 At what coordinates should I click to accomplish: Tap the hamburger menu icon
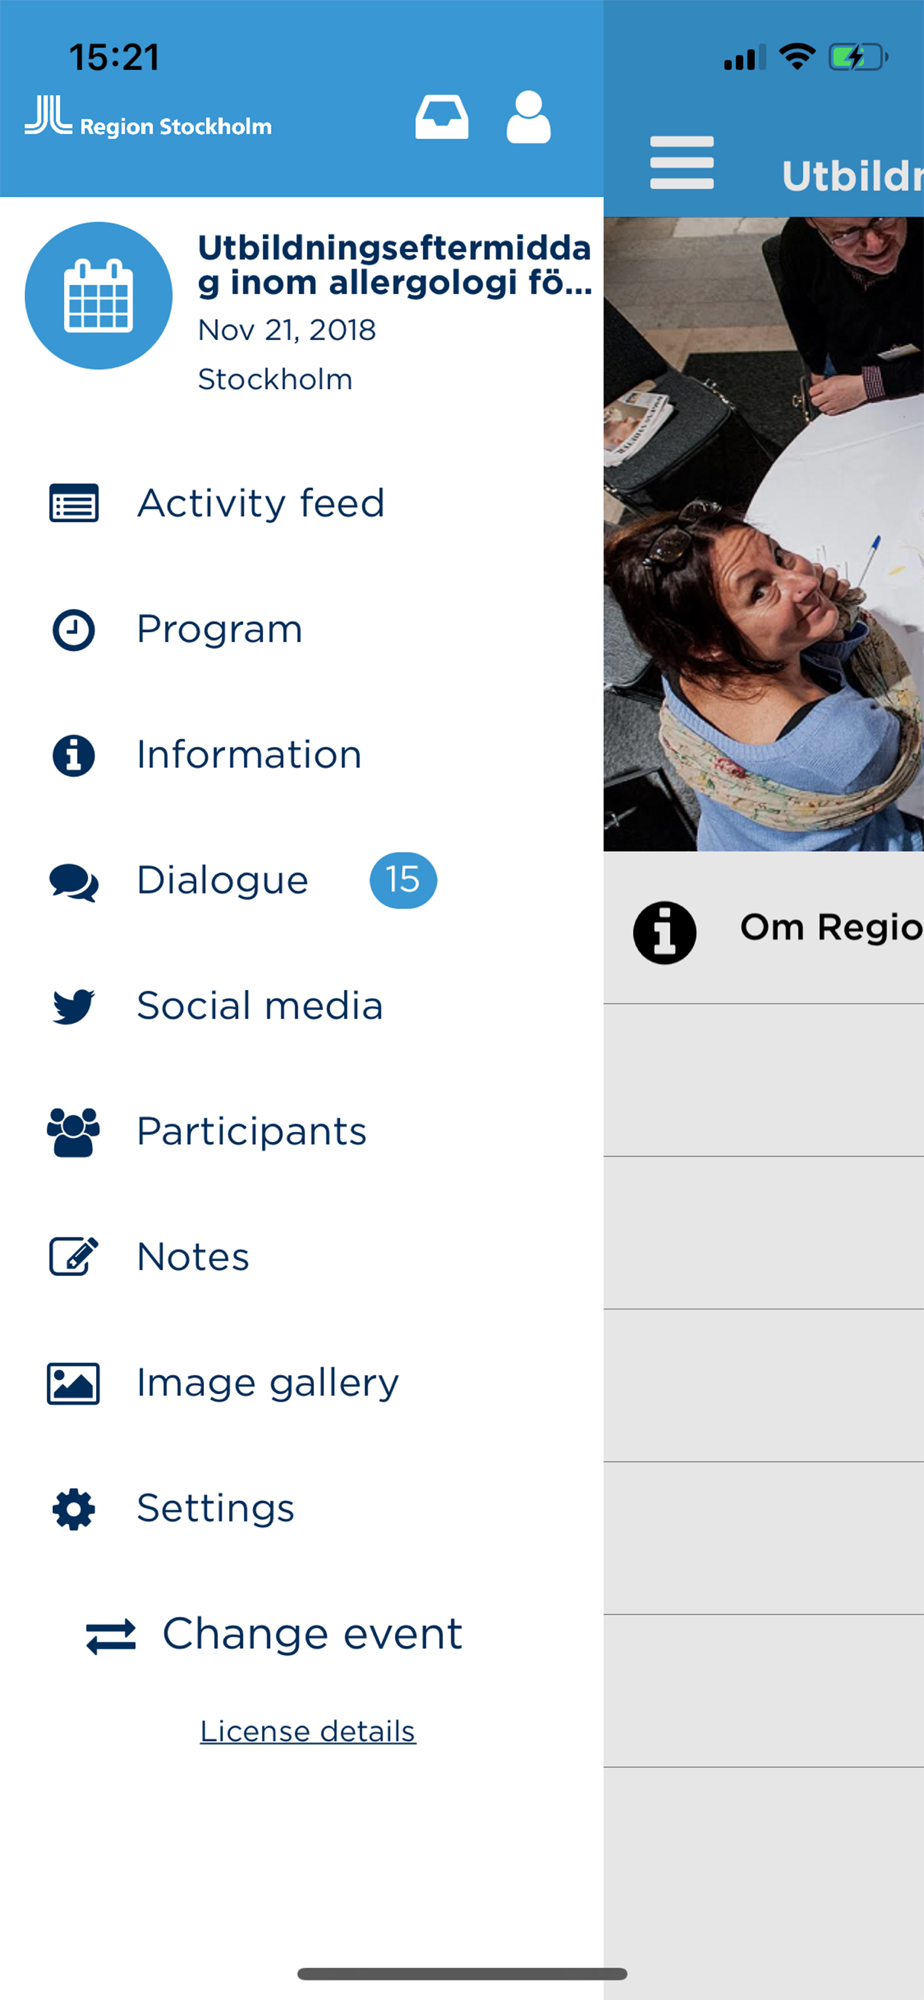pos(682,163)
